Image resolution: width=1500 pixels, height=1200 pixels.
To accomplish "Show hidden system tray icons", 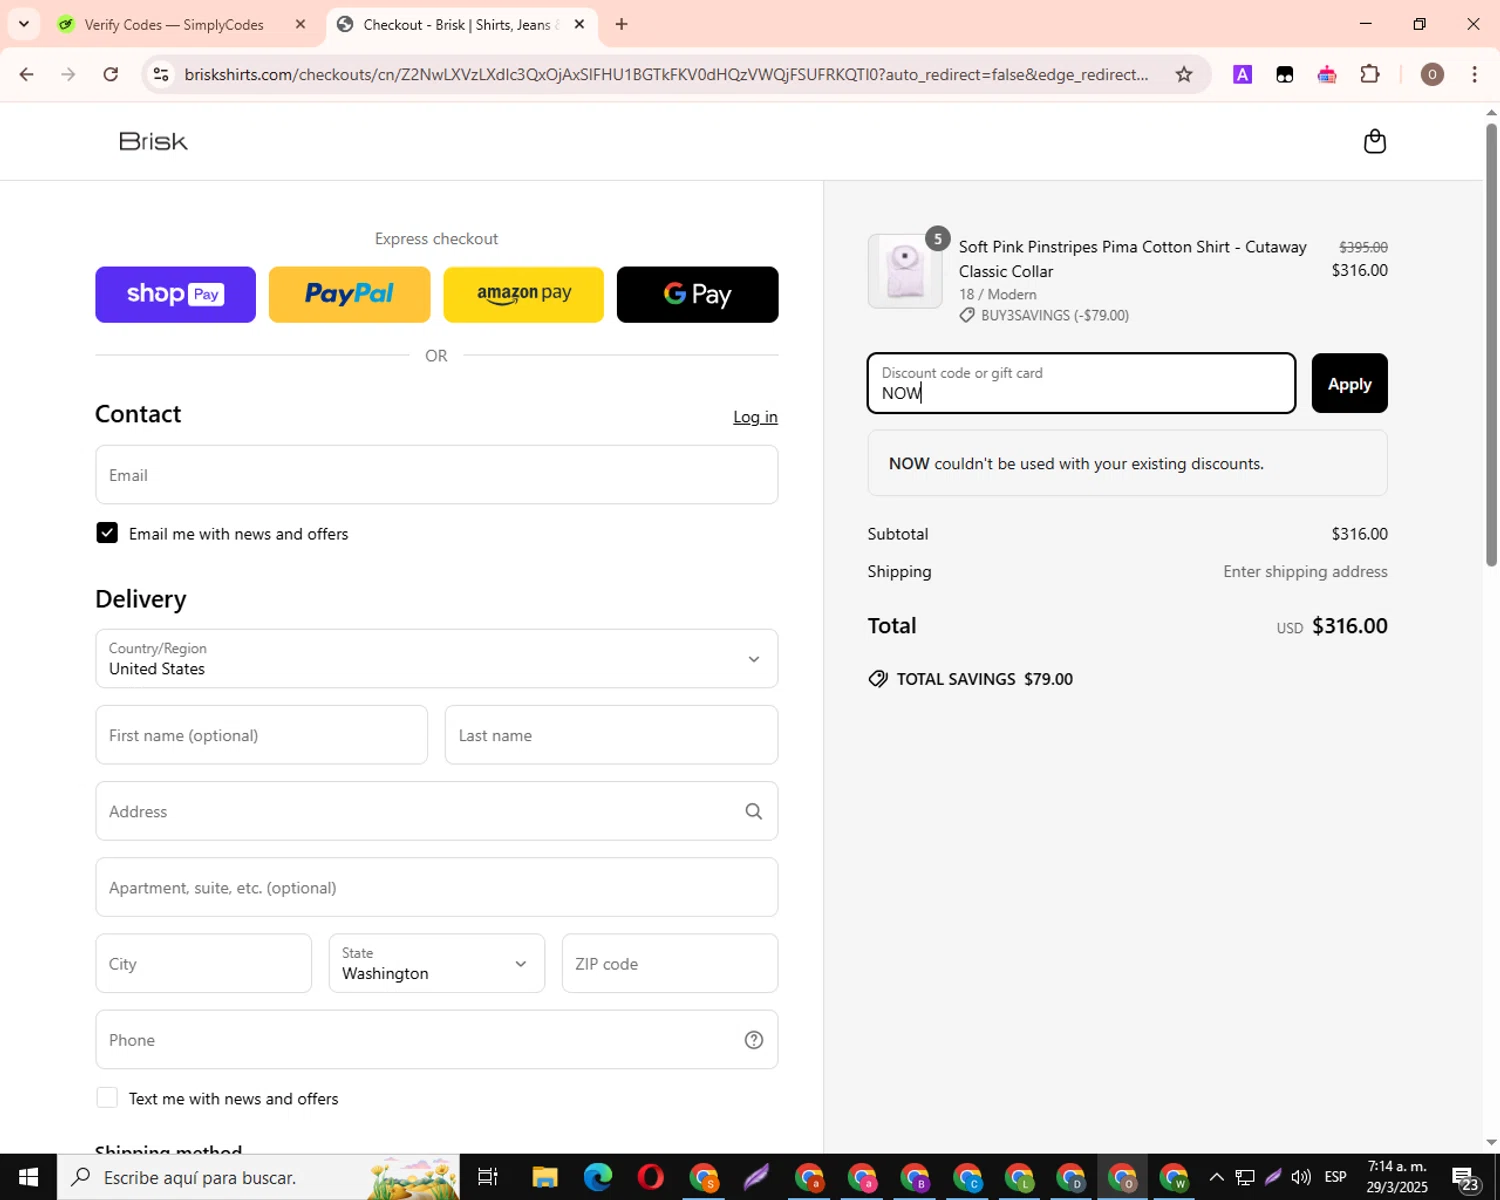I will 1216,1177.
